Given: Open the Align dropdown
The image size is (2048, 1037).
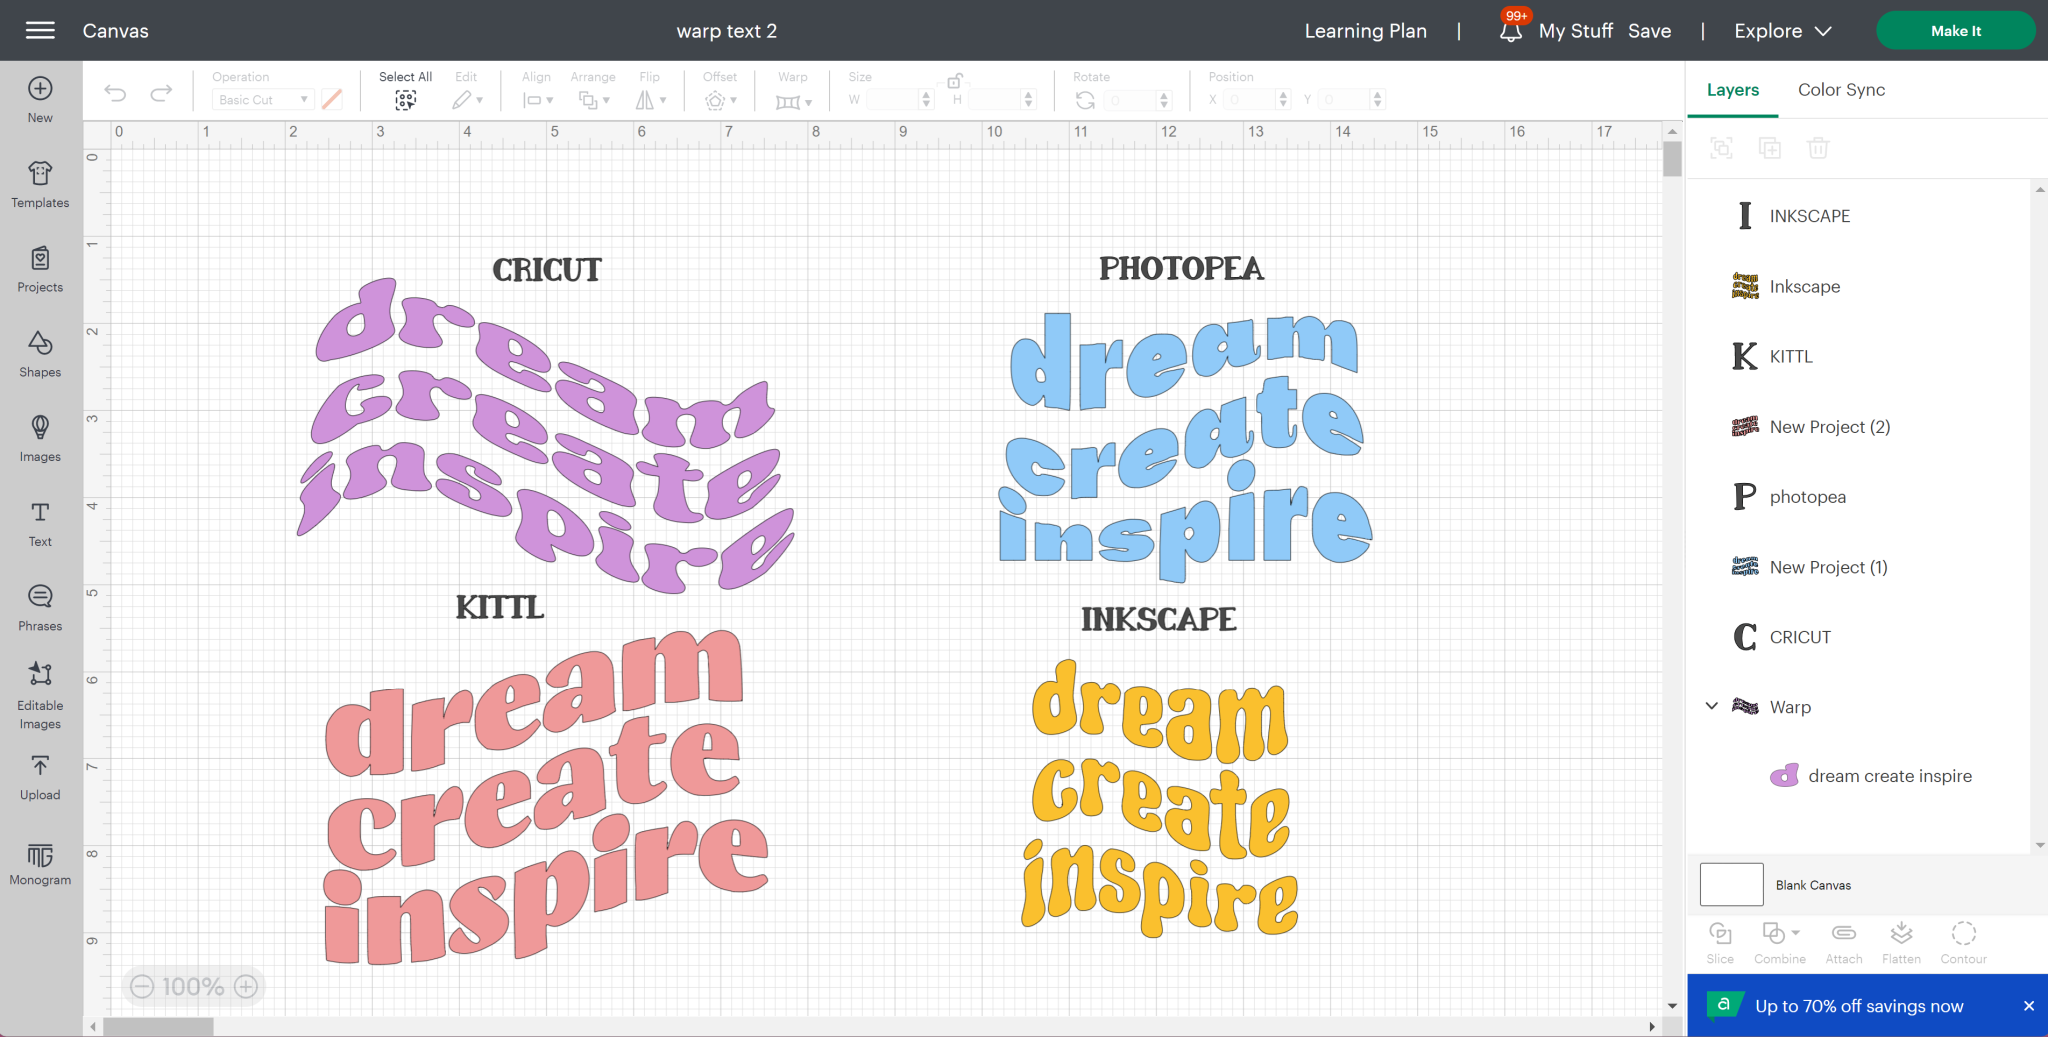Looking at the screenshot, I should (538, 100).
